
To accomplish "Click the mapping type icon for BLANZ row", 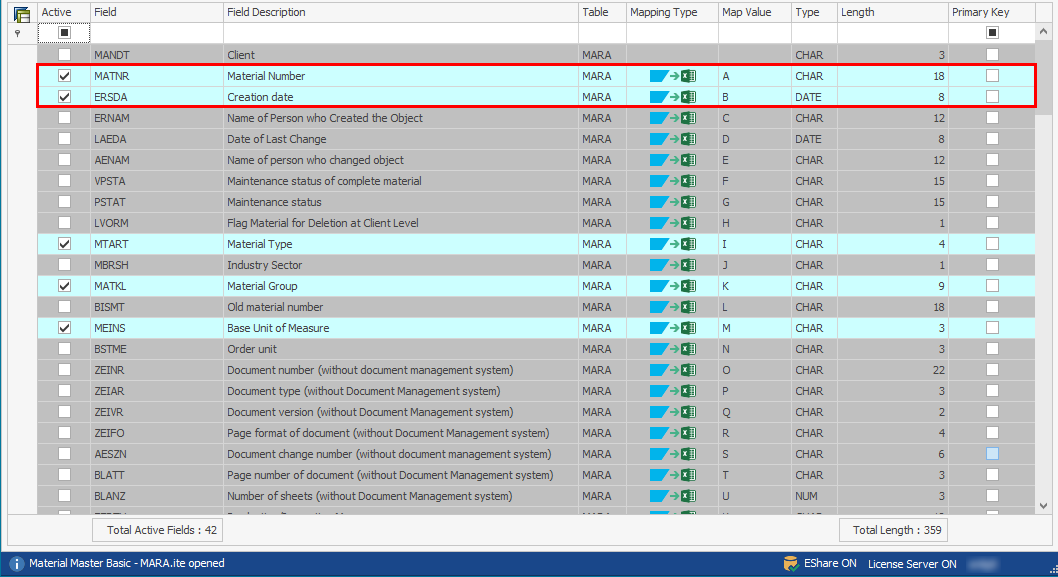I will 672,496.
